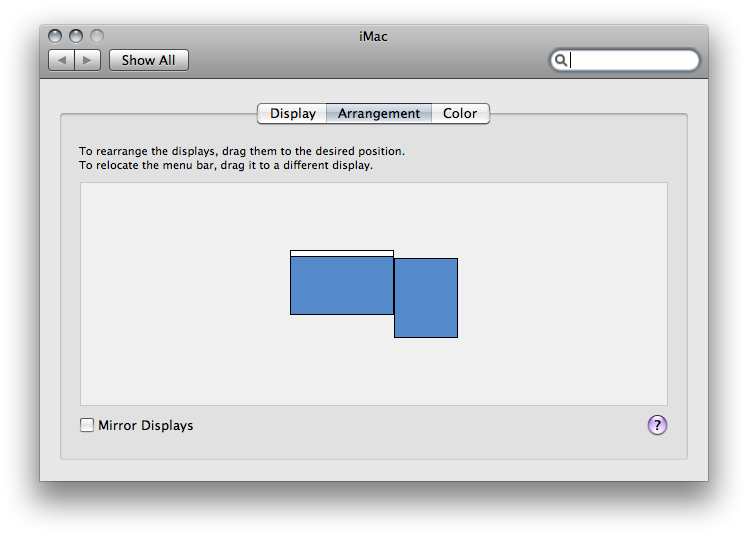Select the Arrangement tab
This screenshot has width=748, height=536.
click(x=379, y=113)
